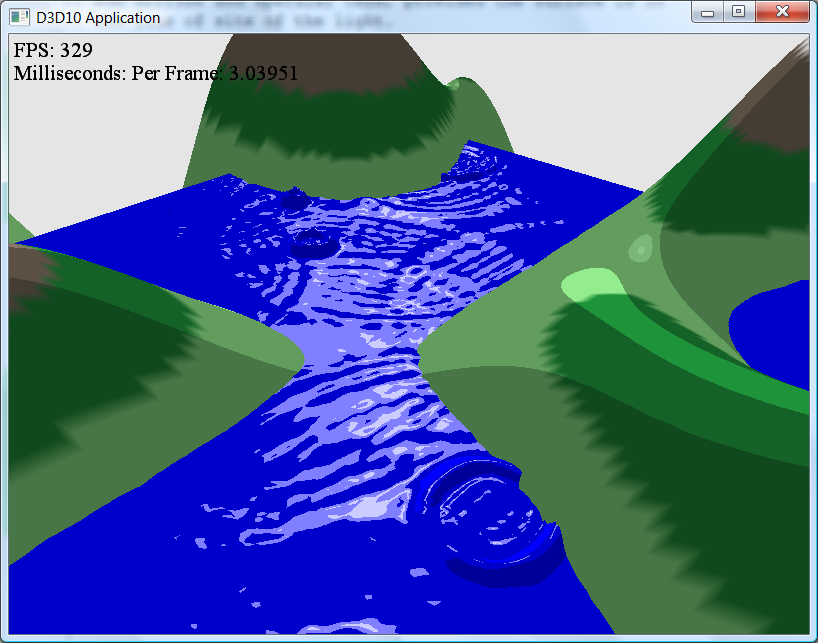Select the Milliseconds Per Frame readout

coord(155,73)
